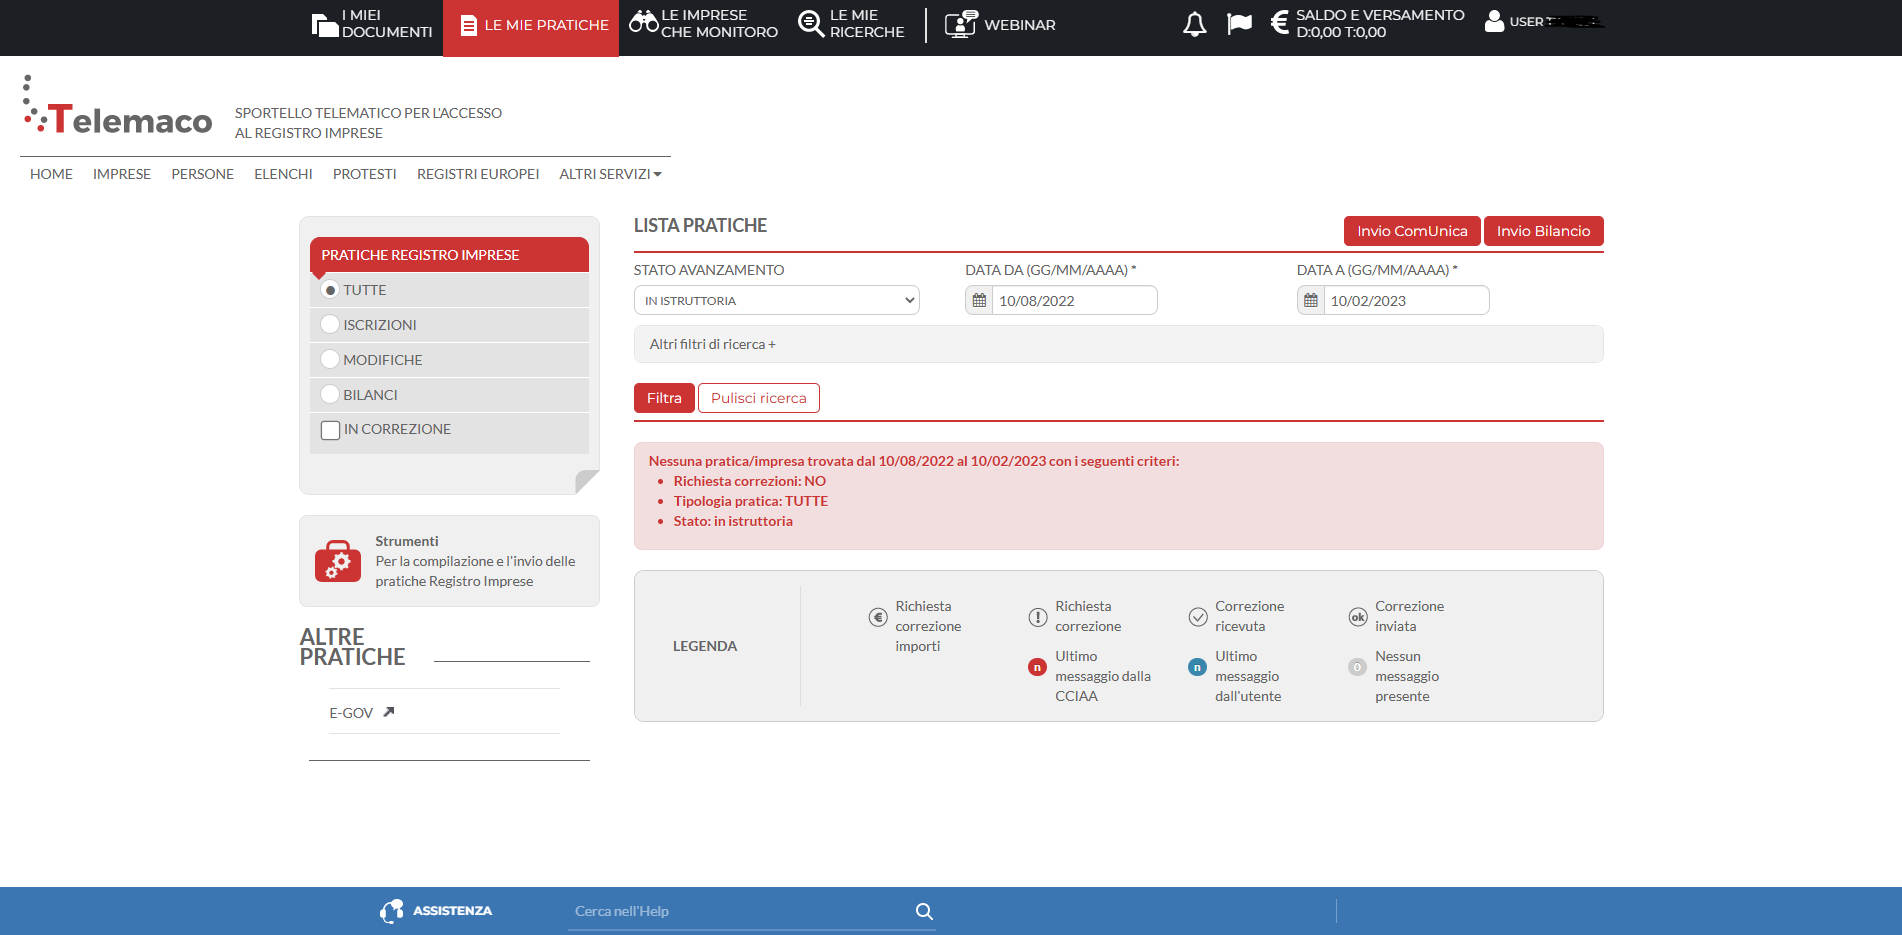Image resolution: width=1902 pixels, height=935 pixels.
Task: Select the Iscrizioni radio button
Action: [330, 325]
